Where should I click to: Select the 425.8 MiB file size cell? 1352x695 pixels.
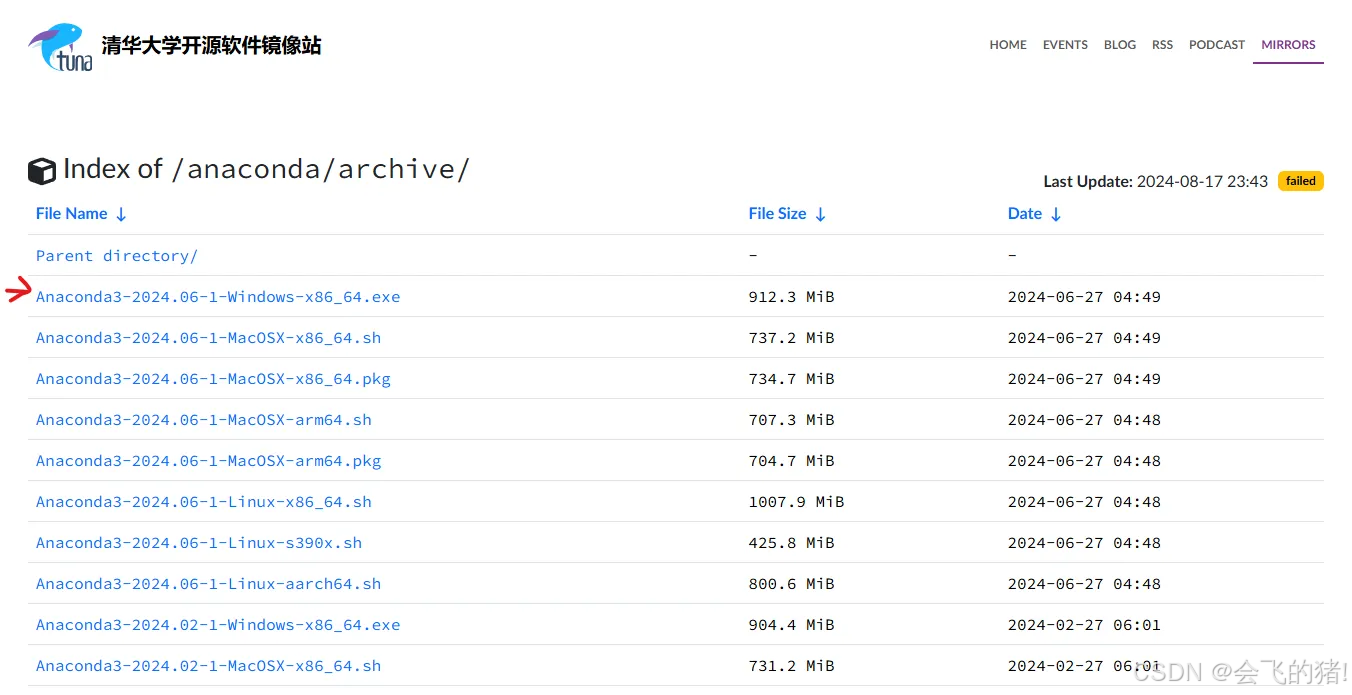pyautogui.click(x=791, y=543)
